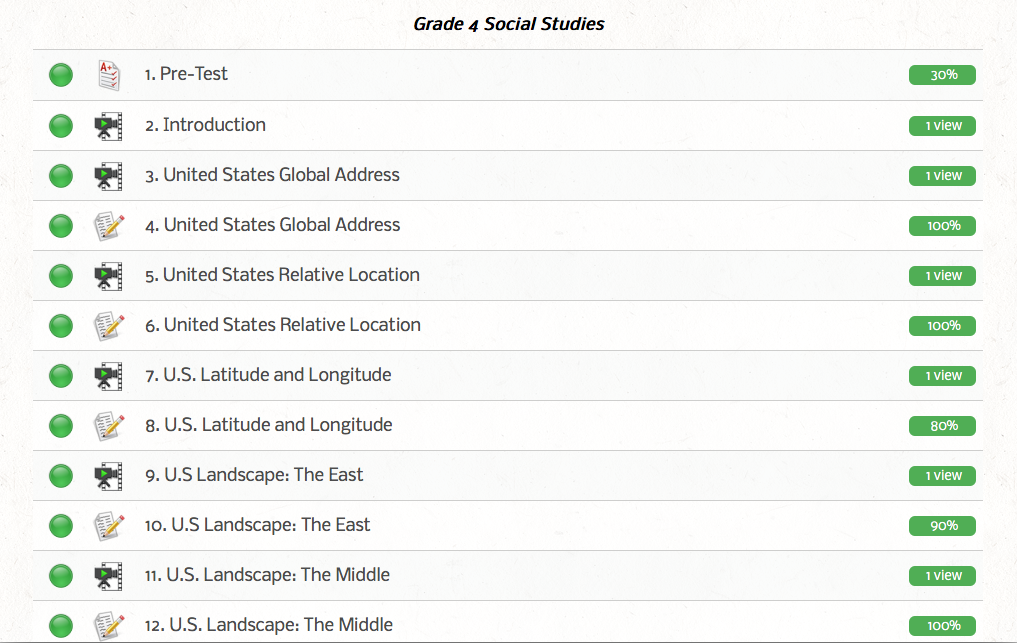The height and width of the screenshot is (643, 1017).
Task: Click quiz pencil icon for lesson 6
Action: tap(108, 326)
